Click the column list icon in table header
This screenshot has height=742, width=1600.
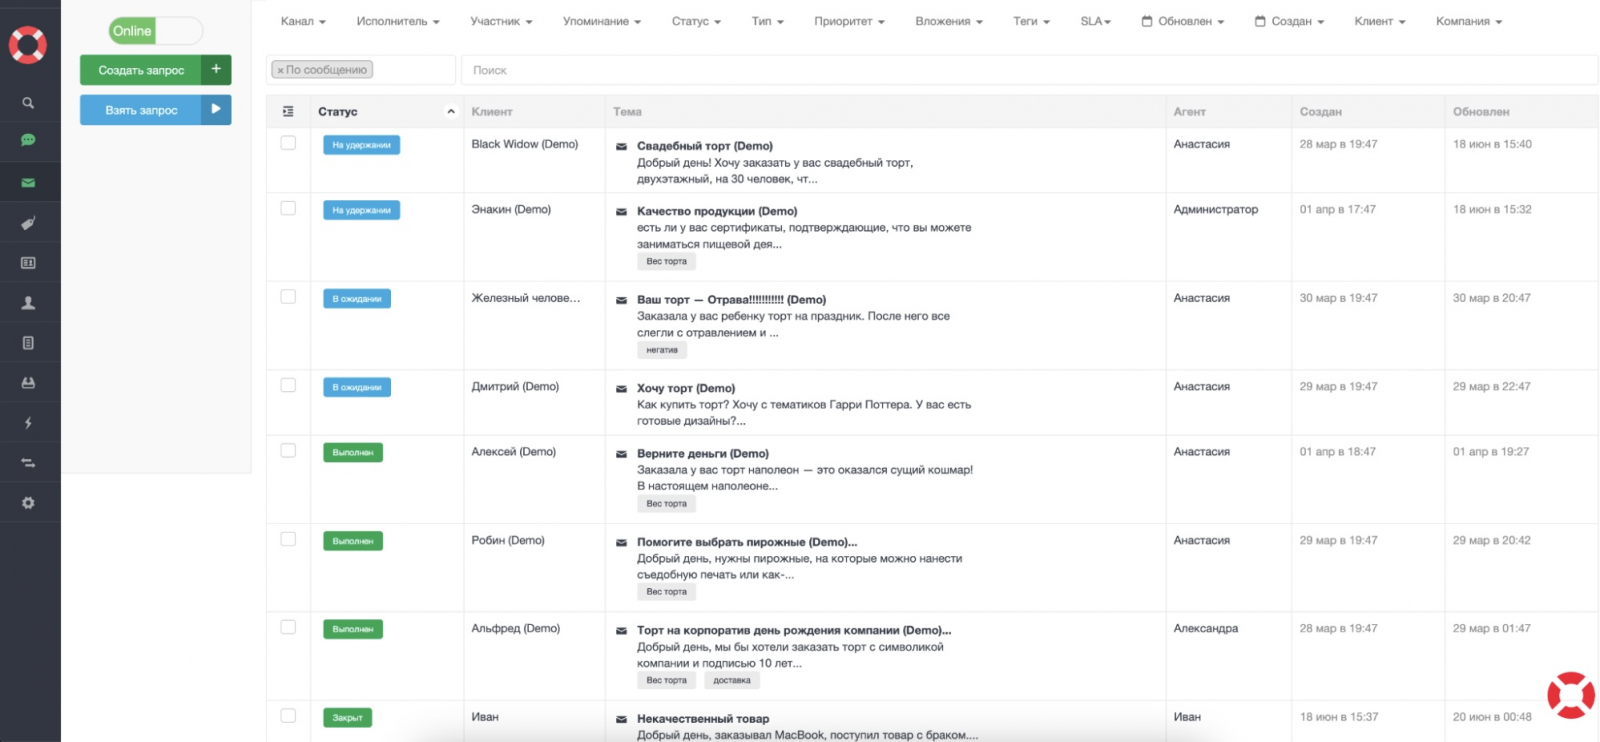288,111
